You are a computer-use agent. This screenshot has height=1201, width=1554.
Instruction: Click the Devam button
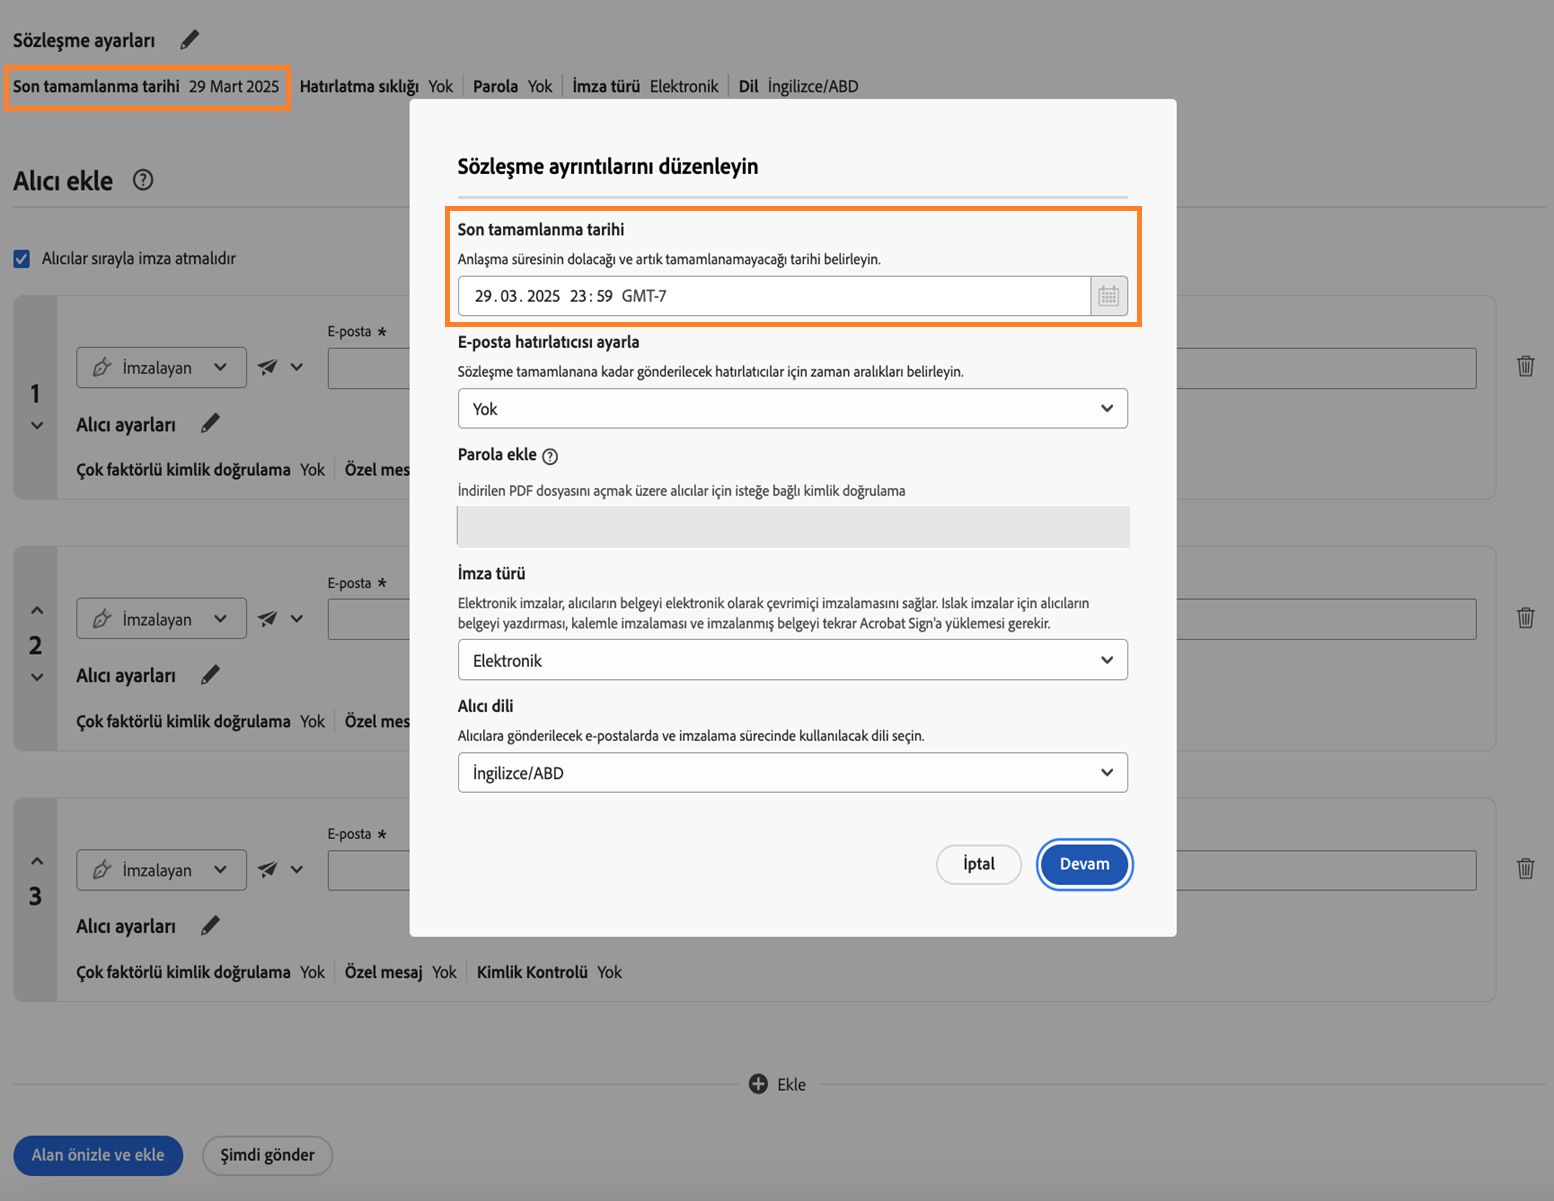click(1084, 864)
